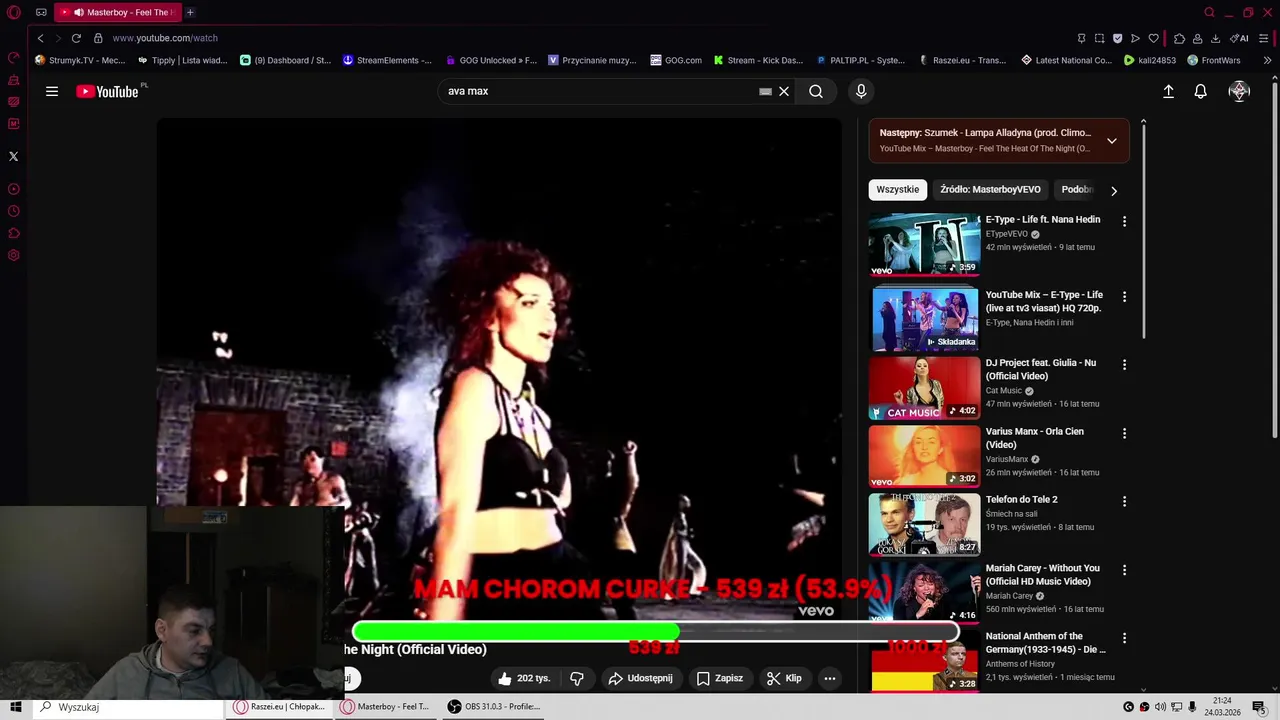Viewport: 1280px width, 720px height.
Task: Click the Klip scissors button
Action: click(x=784, y=678)
